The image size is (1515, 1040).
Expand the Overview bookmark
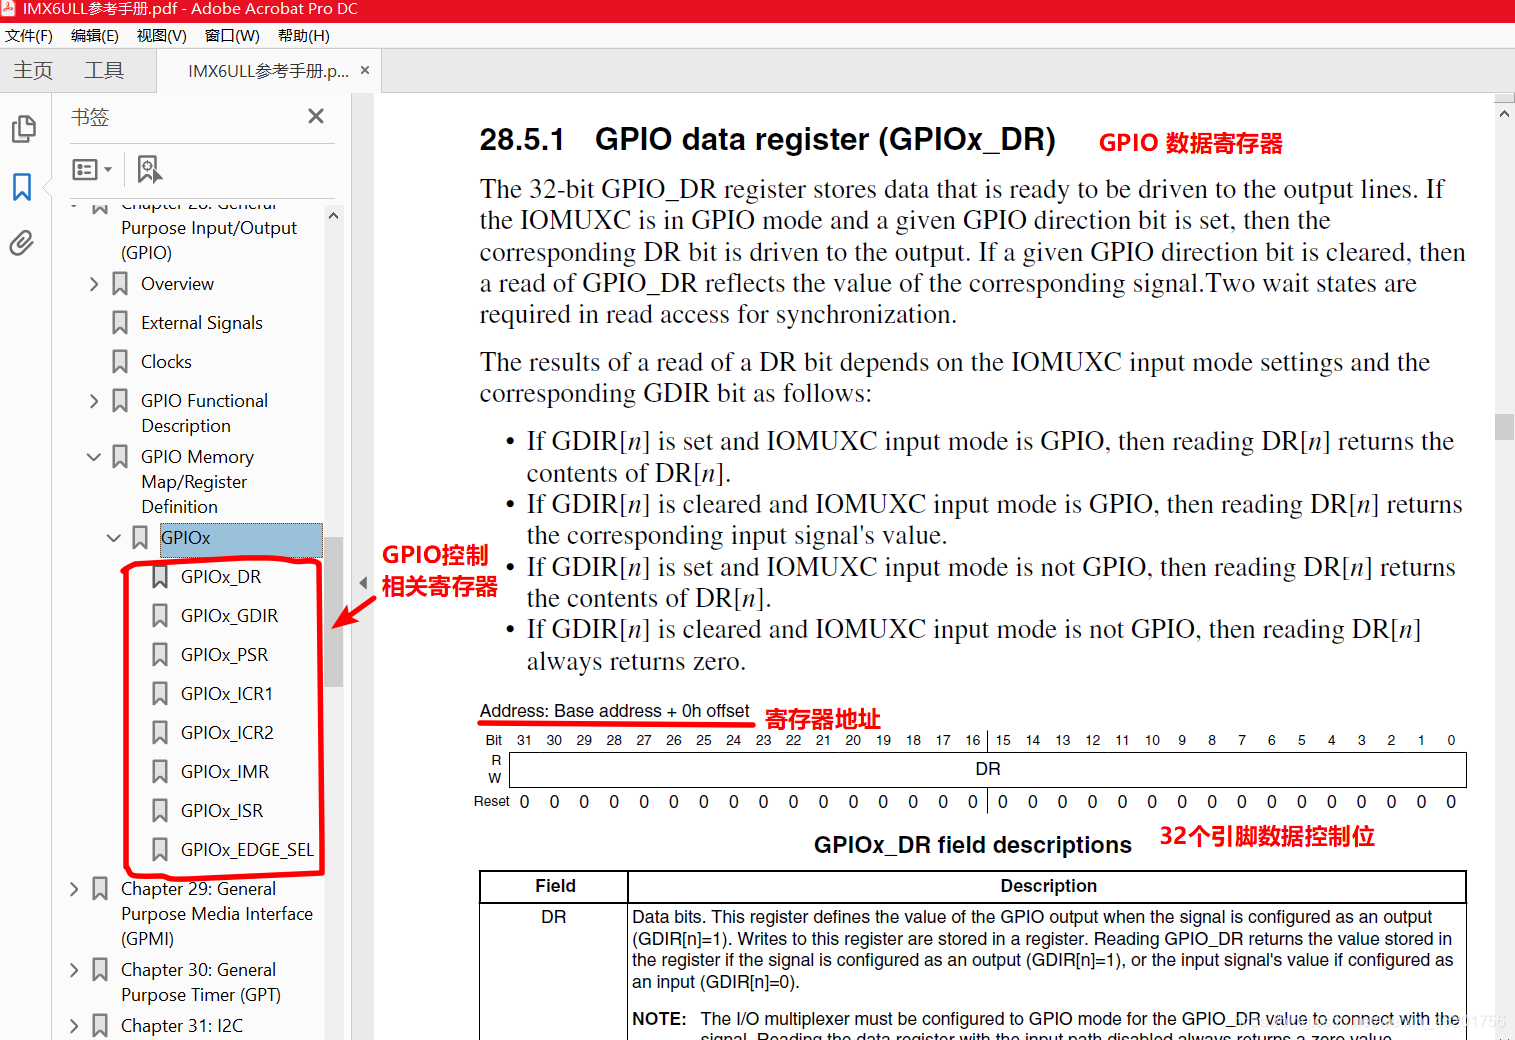94,284
